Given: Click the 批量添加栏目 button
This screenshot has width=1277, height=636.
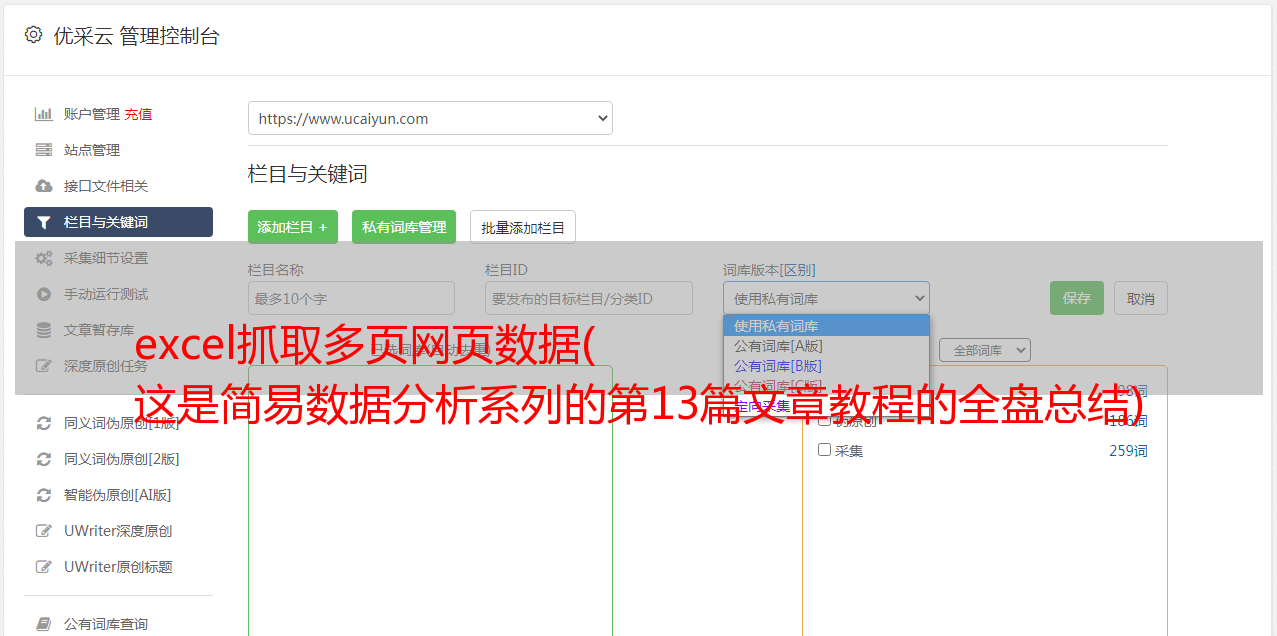Looking at the screenshot, I should [x=523, y=227].
